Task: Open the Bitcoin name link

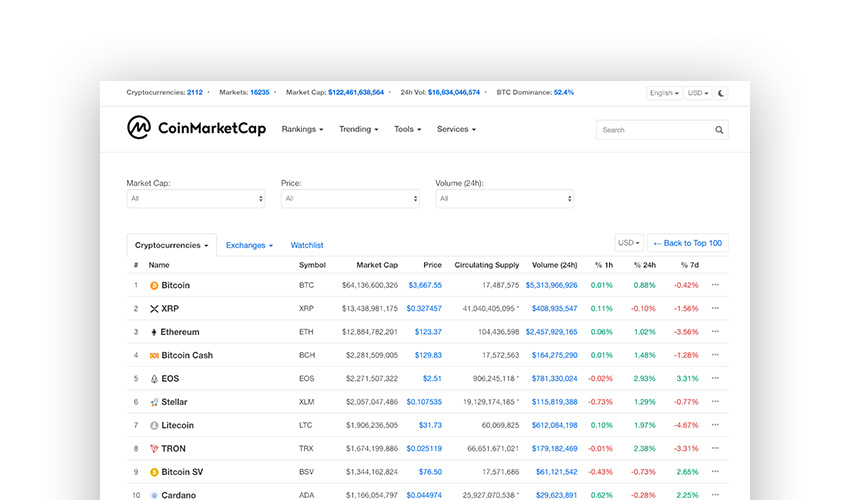Action: pyautogui.click(x=176, y=285)
